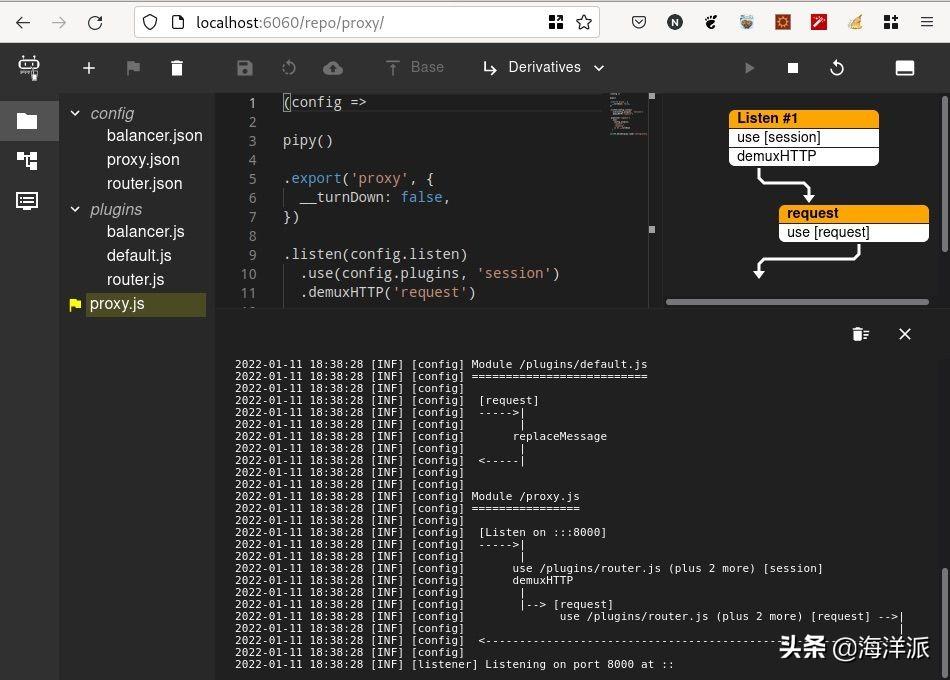Collapse the config folder
The image size is (950, 680).
click(x=75, y=114)
